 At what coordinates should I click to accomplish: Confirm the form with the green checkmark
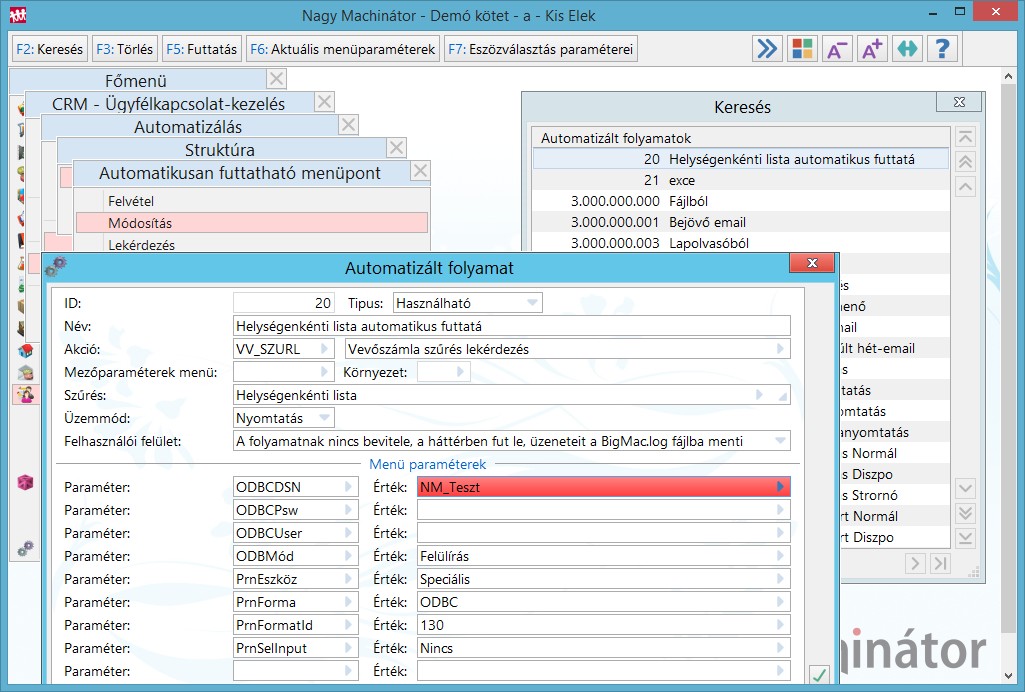click(819, 675)
